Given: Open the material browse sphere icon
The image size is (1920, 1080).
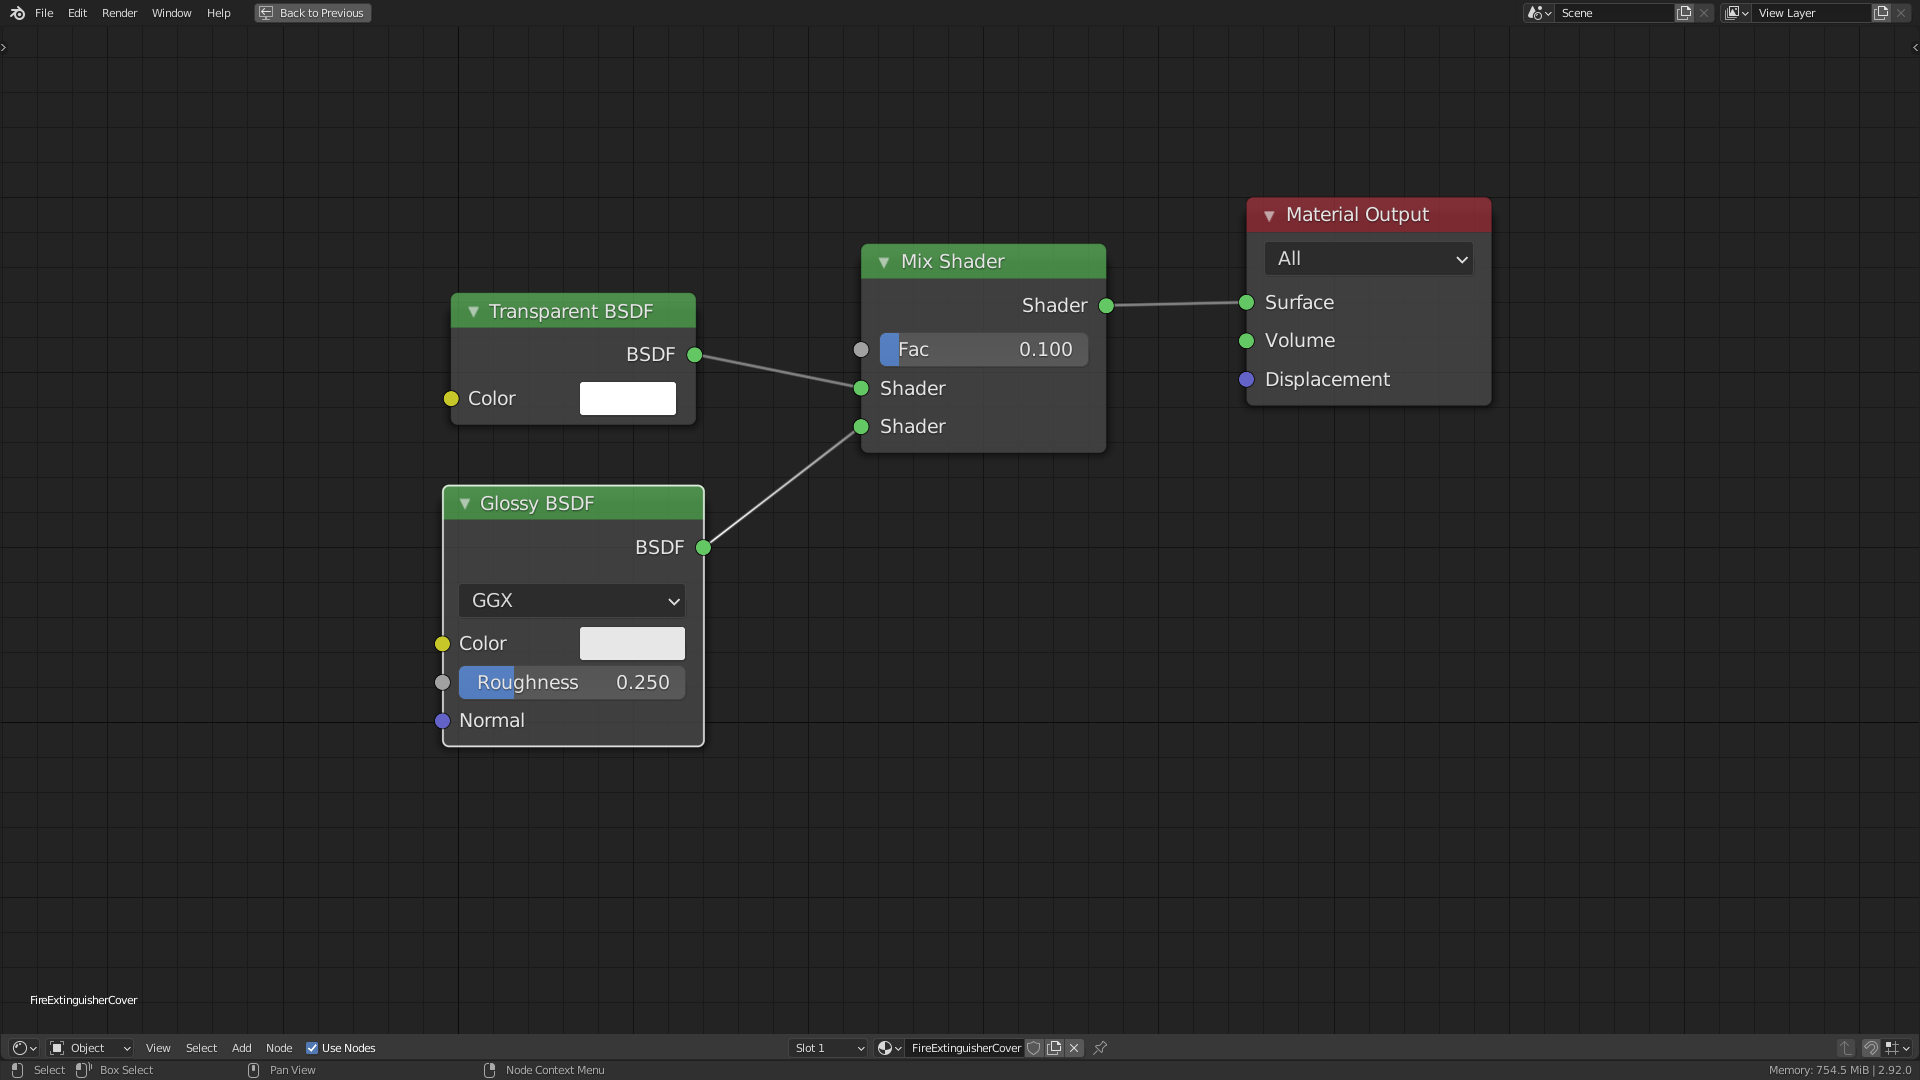Looking at the screenshot, I should [x=889, y=1048].
